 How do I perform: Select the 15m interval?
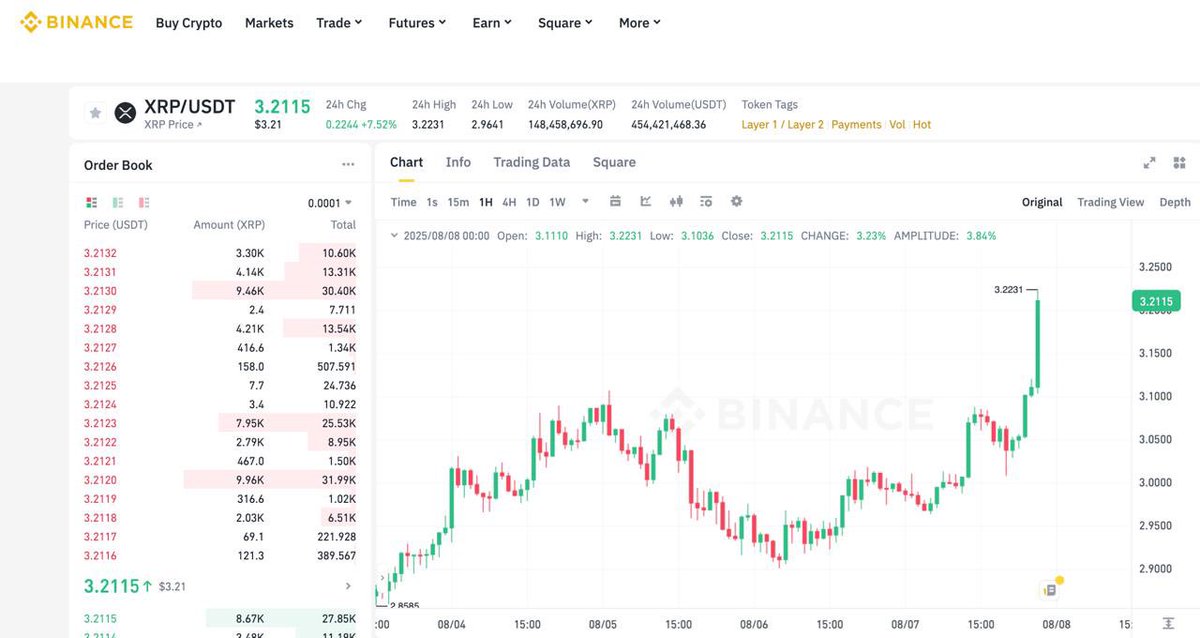click(458, 202)
